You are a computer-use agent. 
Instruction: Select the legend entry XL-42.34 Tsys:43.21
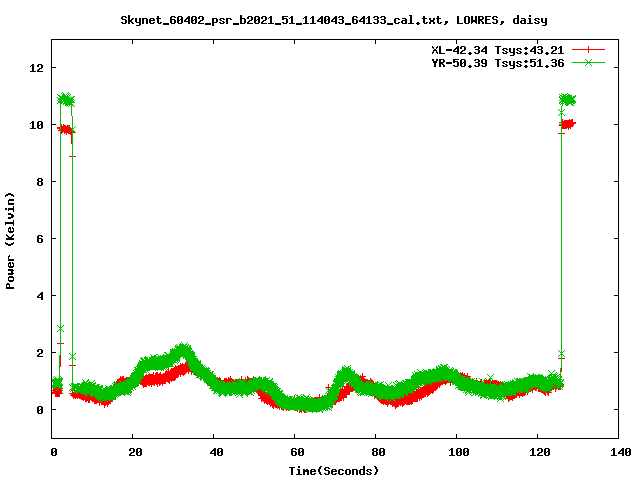coord(498,50)
